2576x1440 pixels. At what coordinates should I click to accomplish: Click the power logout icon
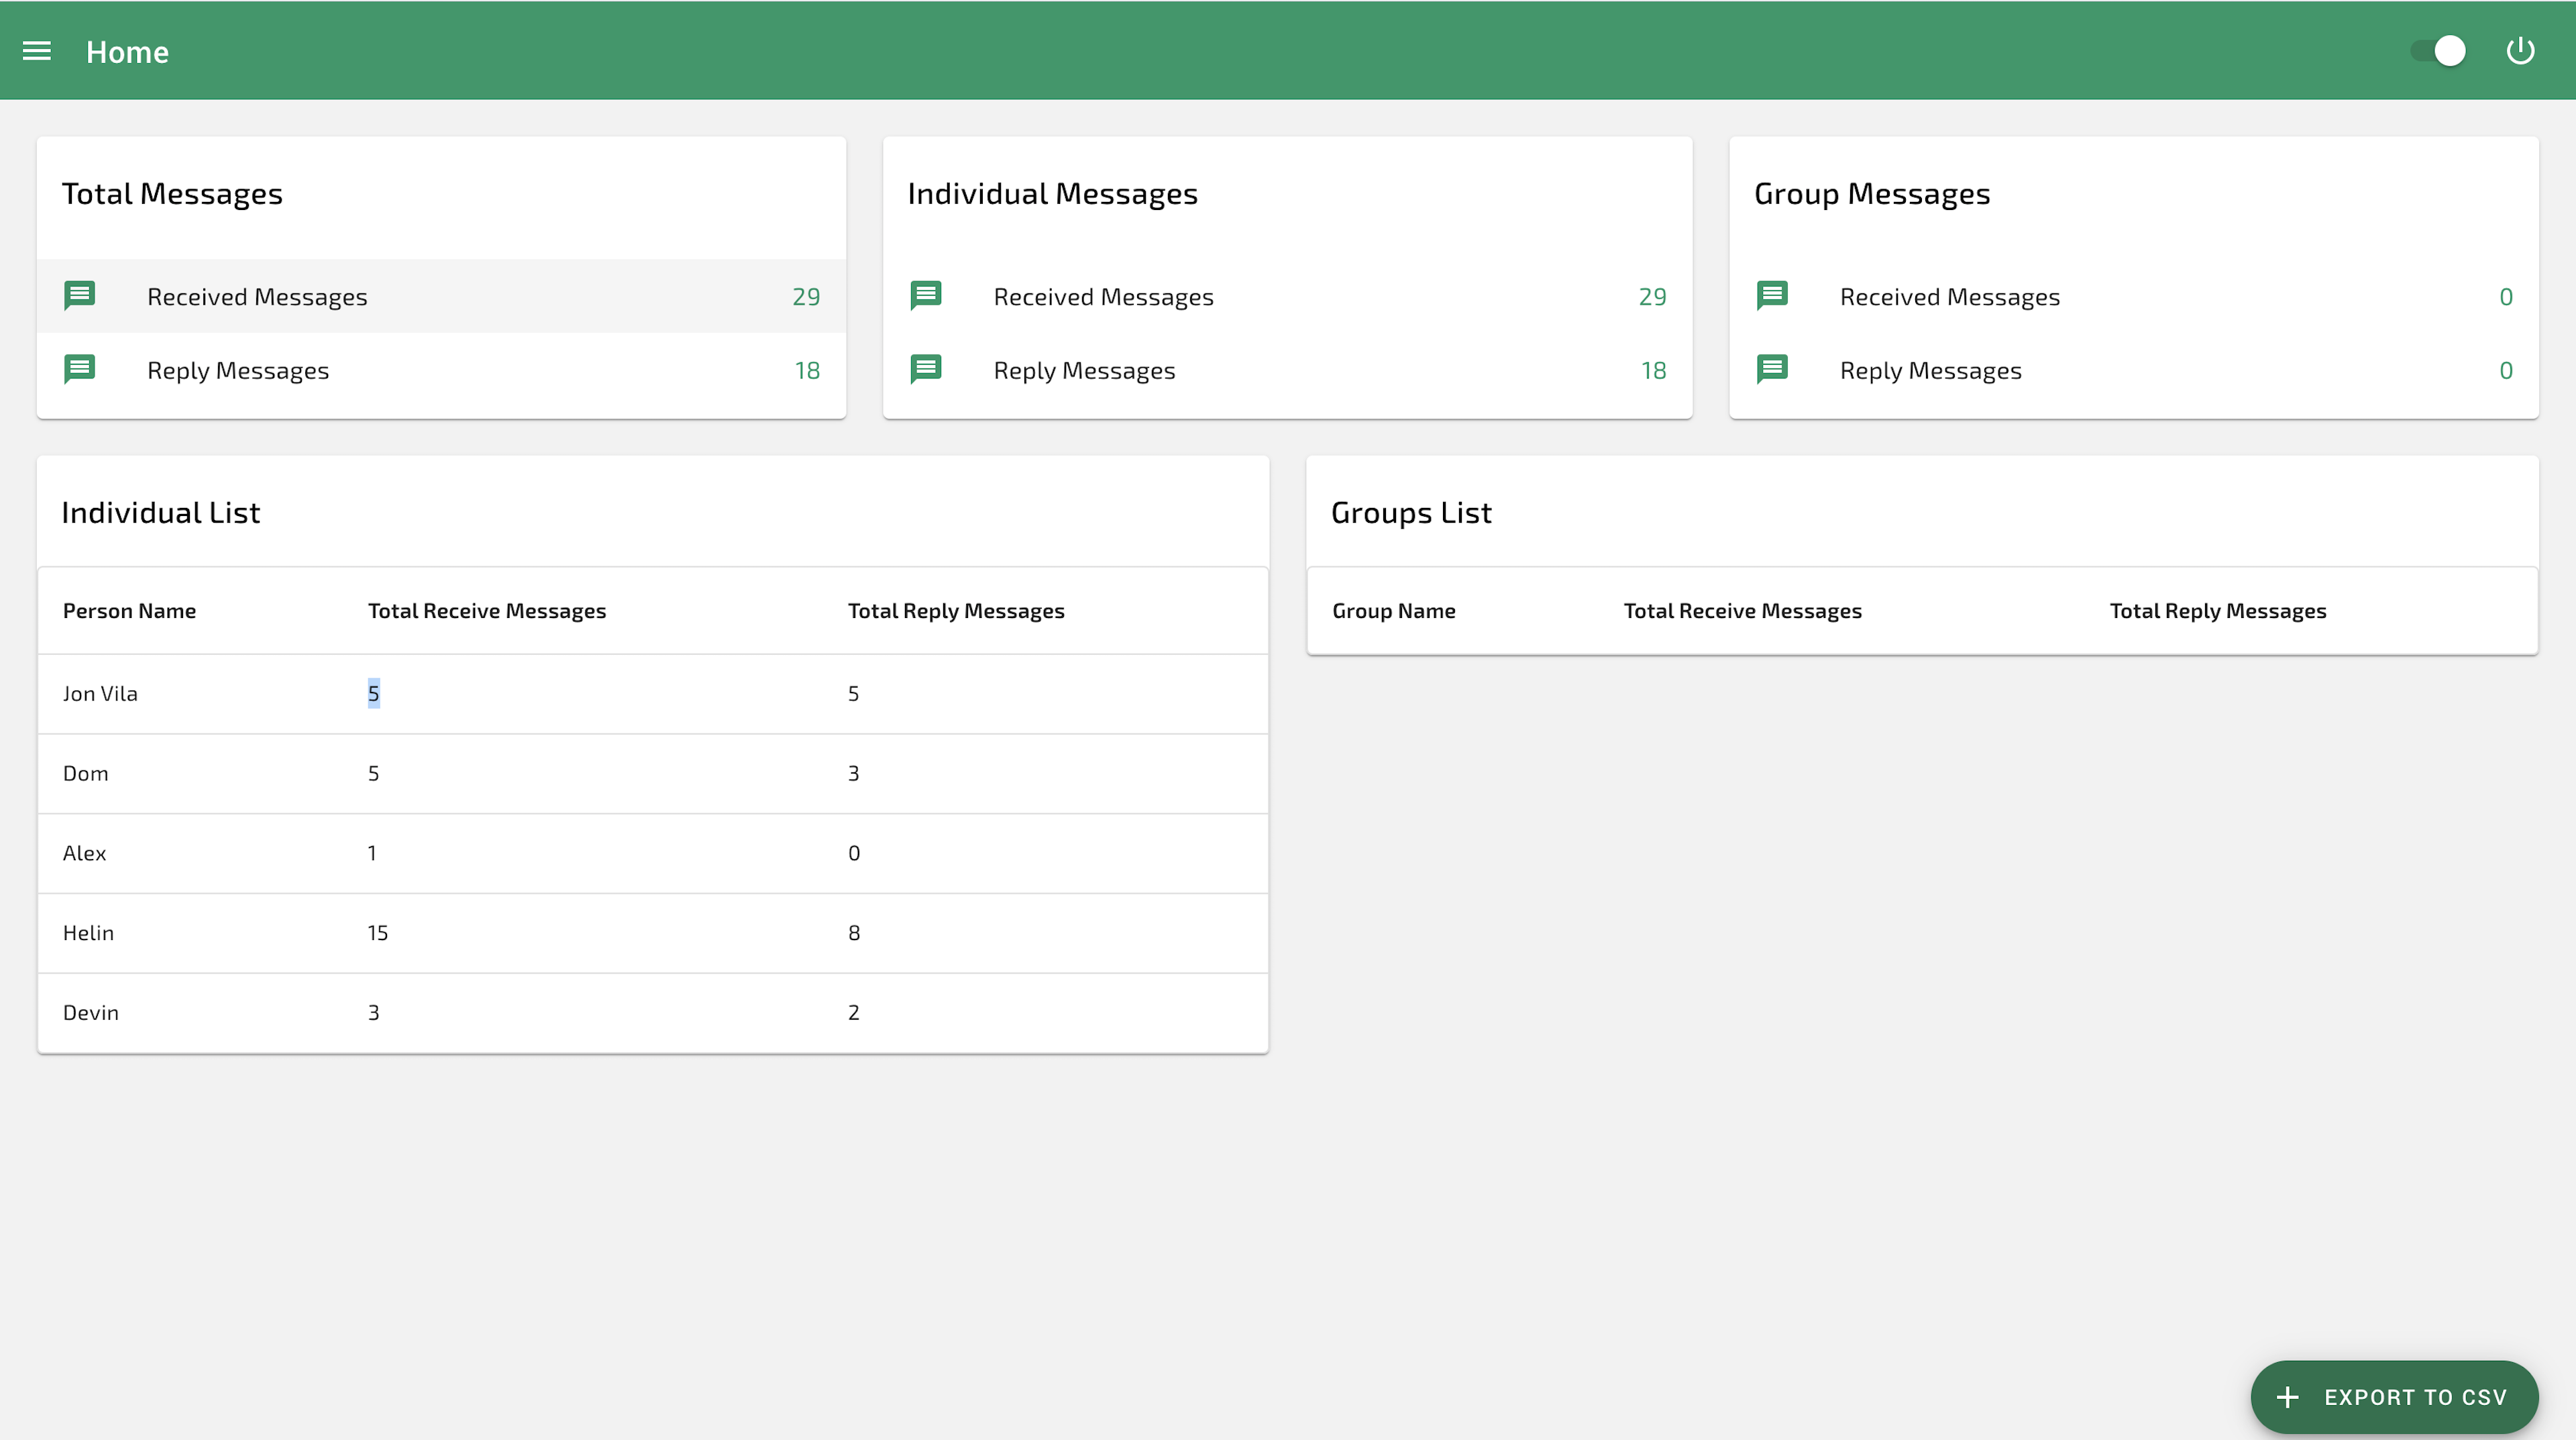pos(2520,50)
